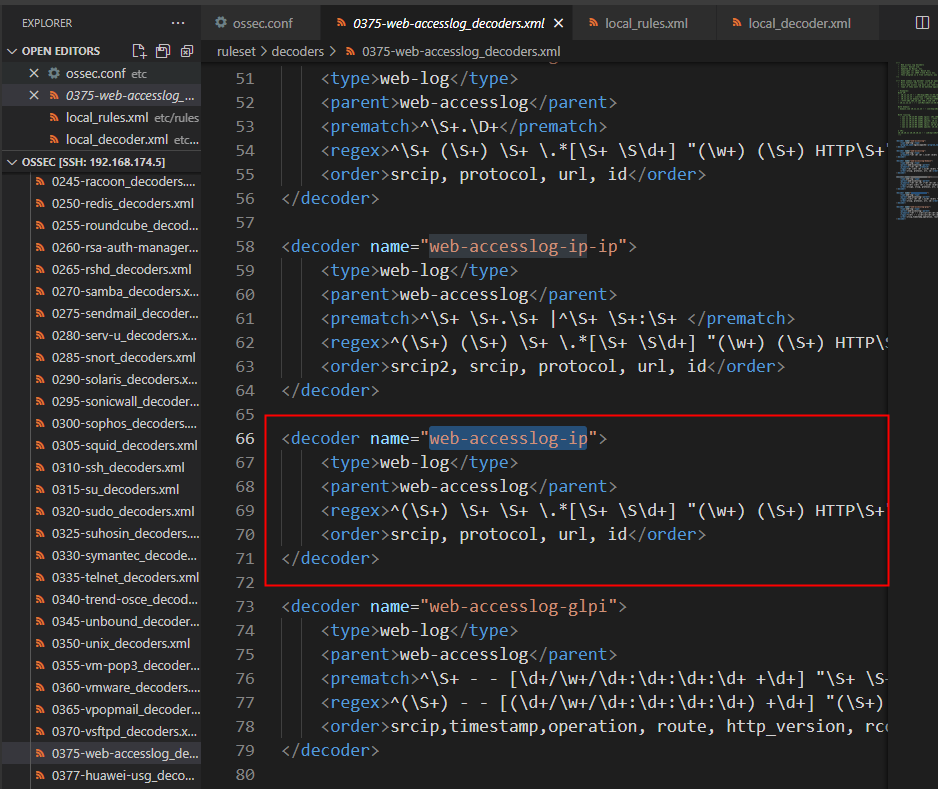Open 0365-vpopmail_decoders file
This screenshot has height=789, width=938.
tap(102, 709)
